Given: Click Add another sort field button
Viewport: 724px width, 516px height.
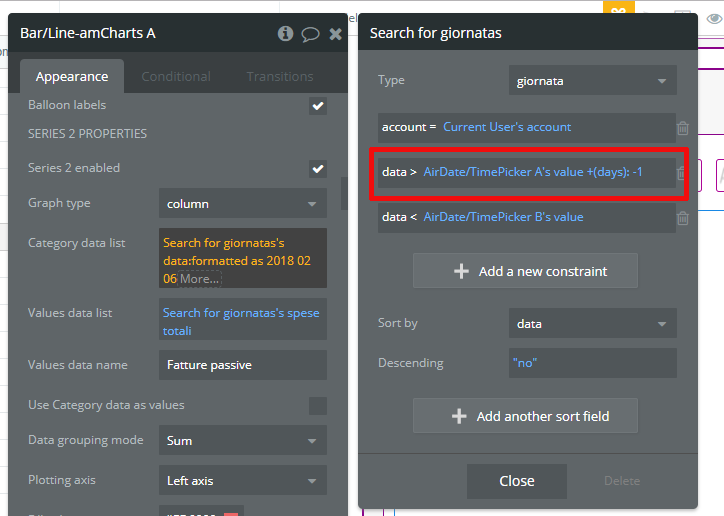Looking at the screenshot, I should [x=526, y=416].
